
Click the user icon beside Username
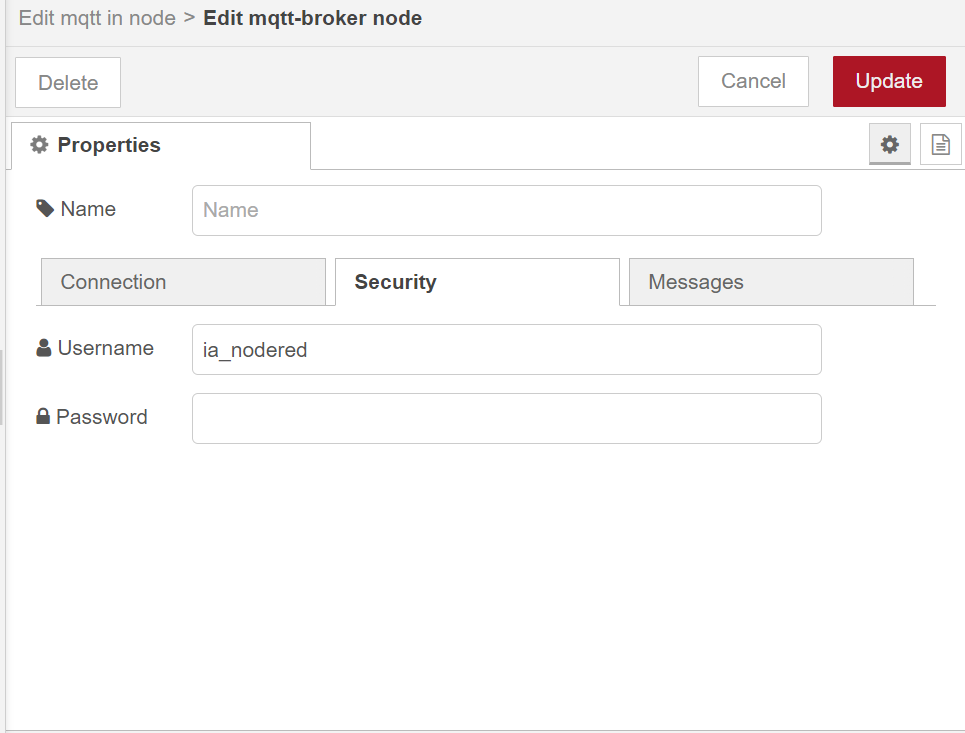coord(44,348)
